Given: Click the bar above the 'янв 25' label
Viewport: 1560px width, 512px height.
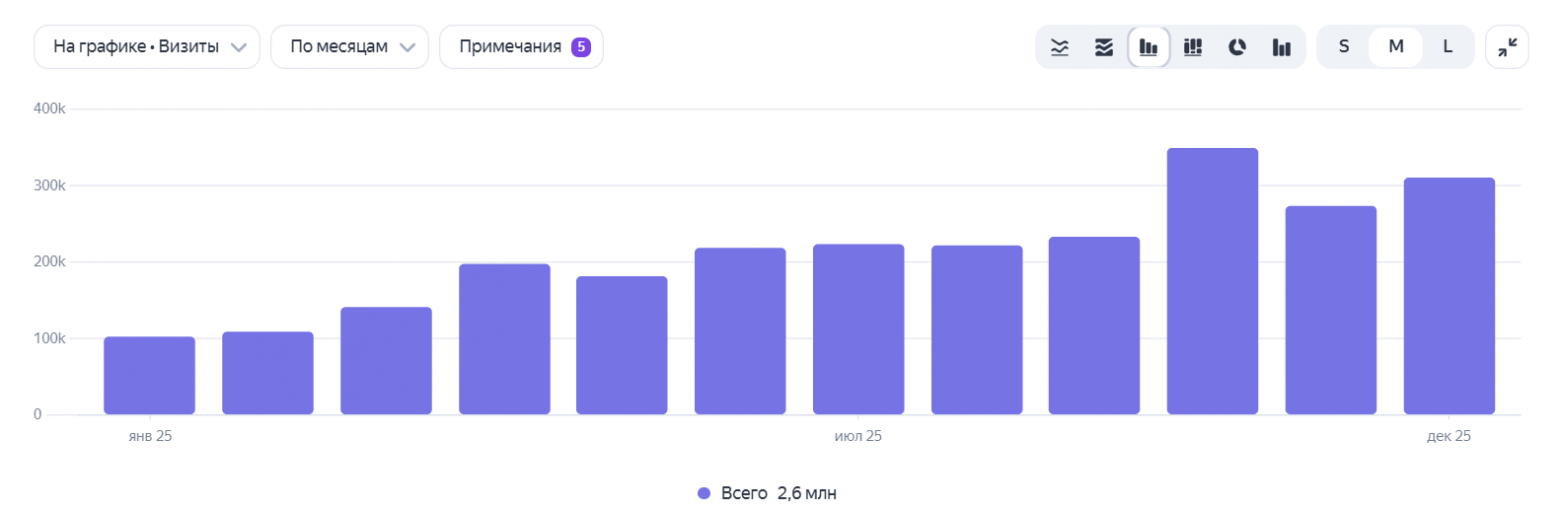Looking at the screenshot, I should [x=149, y=376].
